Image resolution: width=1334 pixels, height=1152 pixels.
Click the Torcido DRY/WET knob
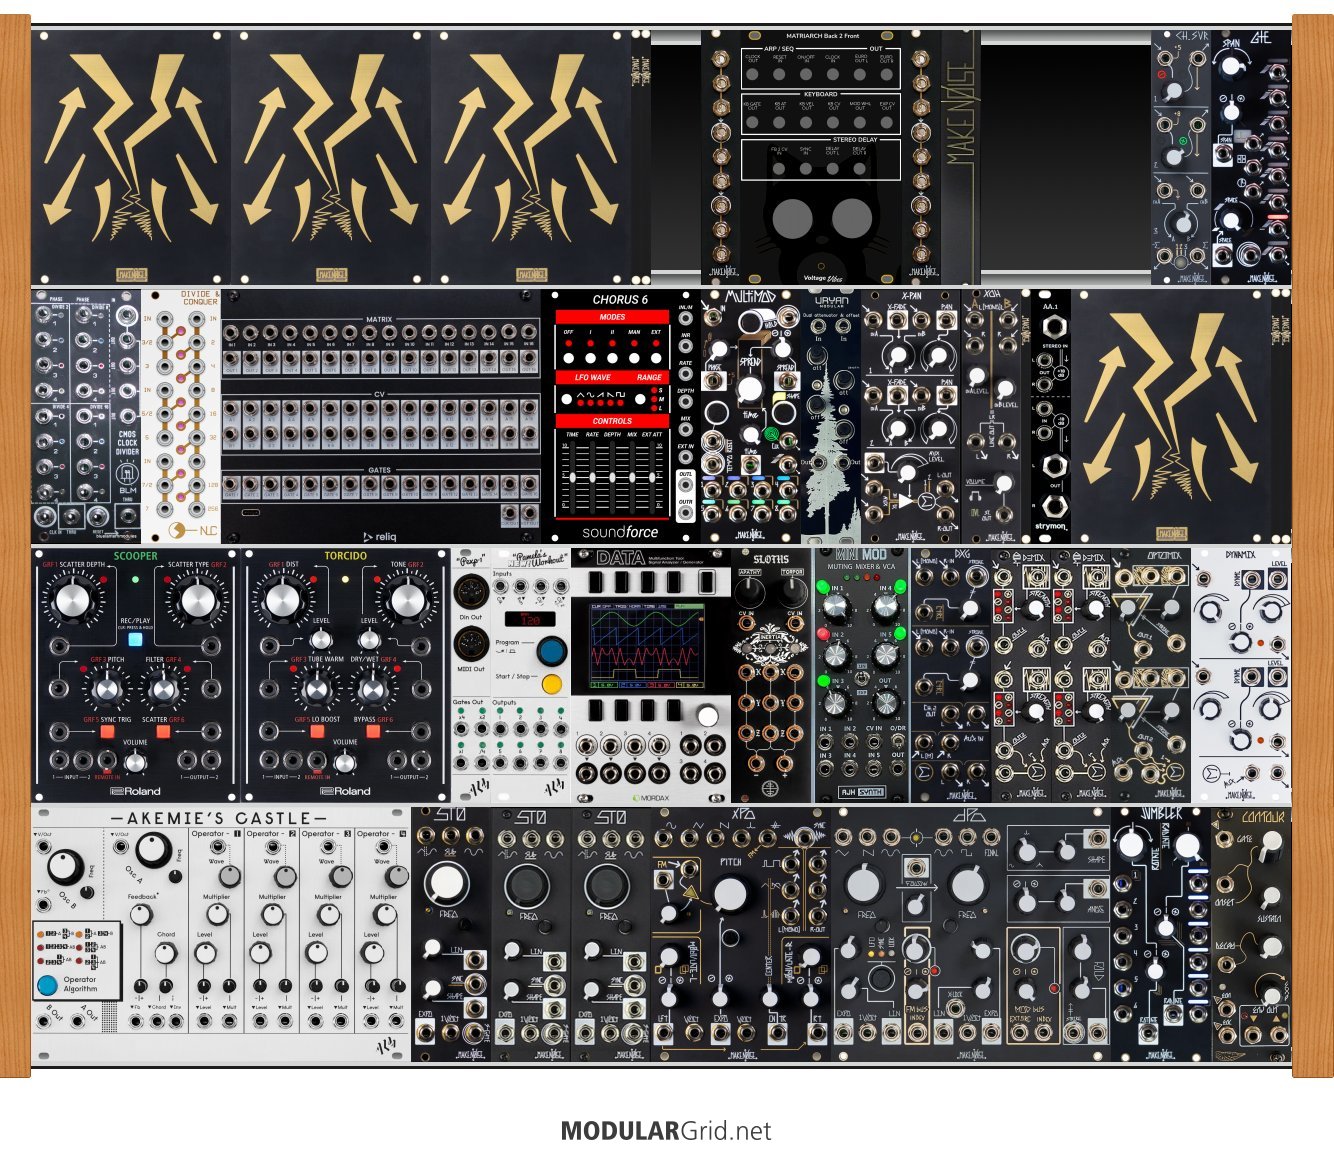click(373, 689)
